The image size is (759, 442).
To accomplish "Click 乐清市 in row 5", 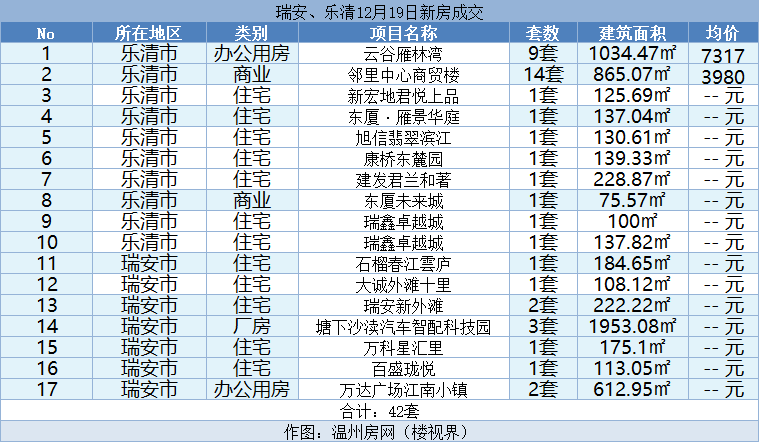I will pyautogui.click(x=149, y=137).
